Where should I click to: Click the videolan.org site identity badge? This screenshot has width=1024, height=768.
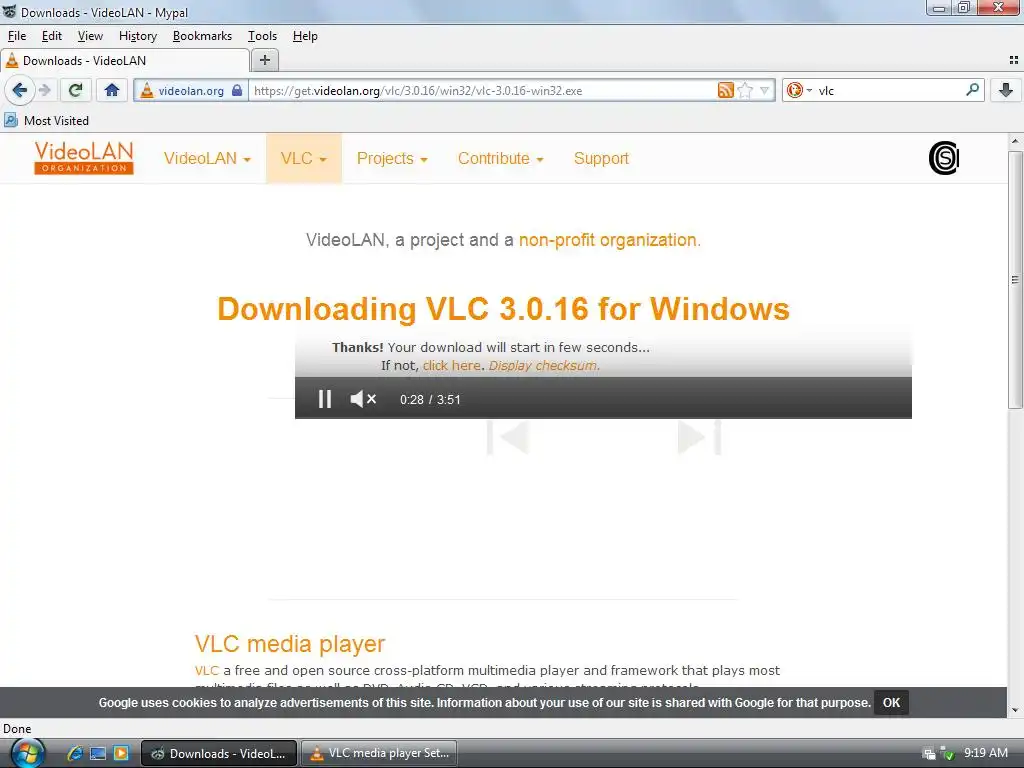(191, 91)
